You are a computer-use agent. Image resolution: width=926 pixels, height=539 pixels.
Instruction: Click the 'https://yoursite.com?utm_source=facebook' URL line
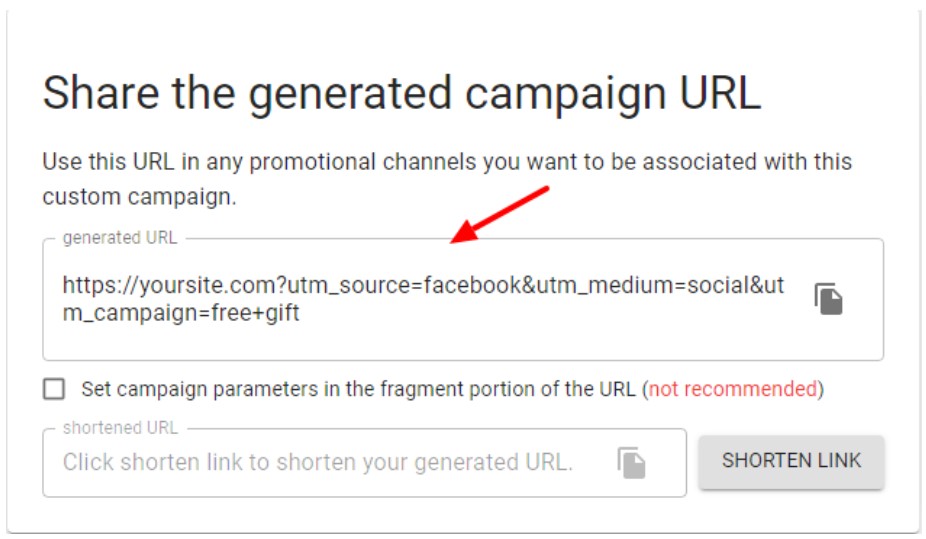[291, 286]
